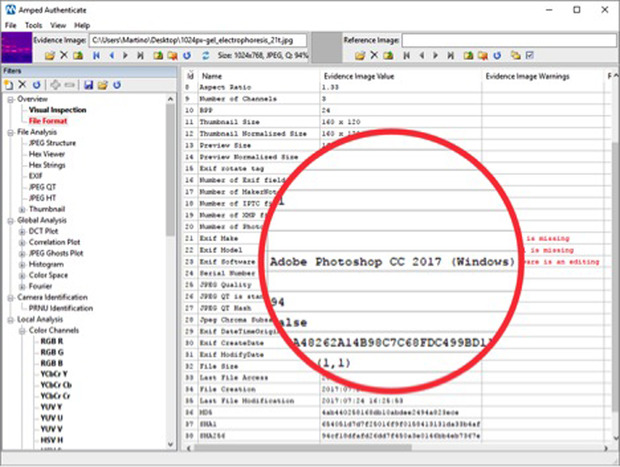
Task: Go to first reference image in folder
Action: tap(406, 55)
